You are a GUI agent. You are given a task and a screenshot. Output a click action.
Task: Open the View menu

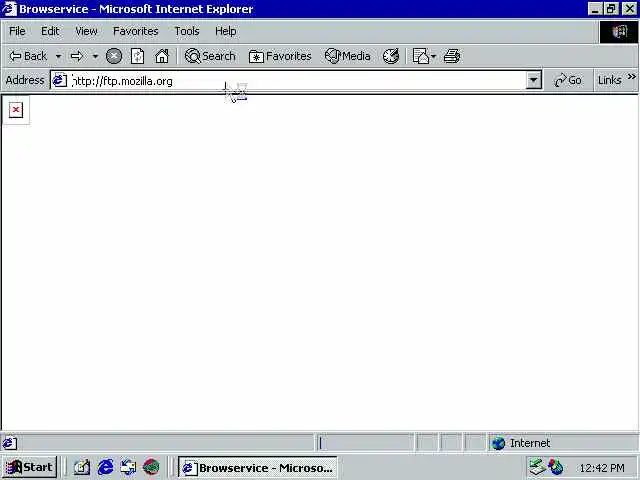[86, 31]
